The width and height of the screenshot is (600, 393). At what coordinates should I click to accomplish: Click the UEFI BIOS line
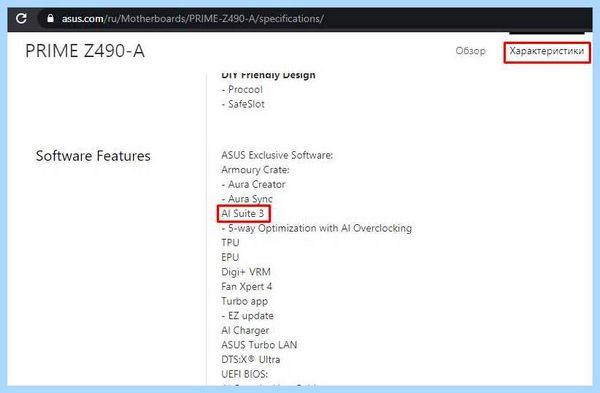[245, 374]
